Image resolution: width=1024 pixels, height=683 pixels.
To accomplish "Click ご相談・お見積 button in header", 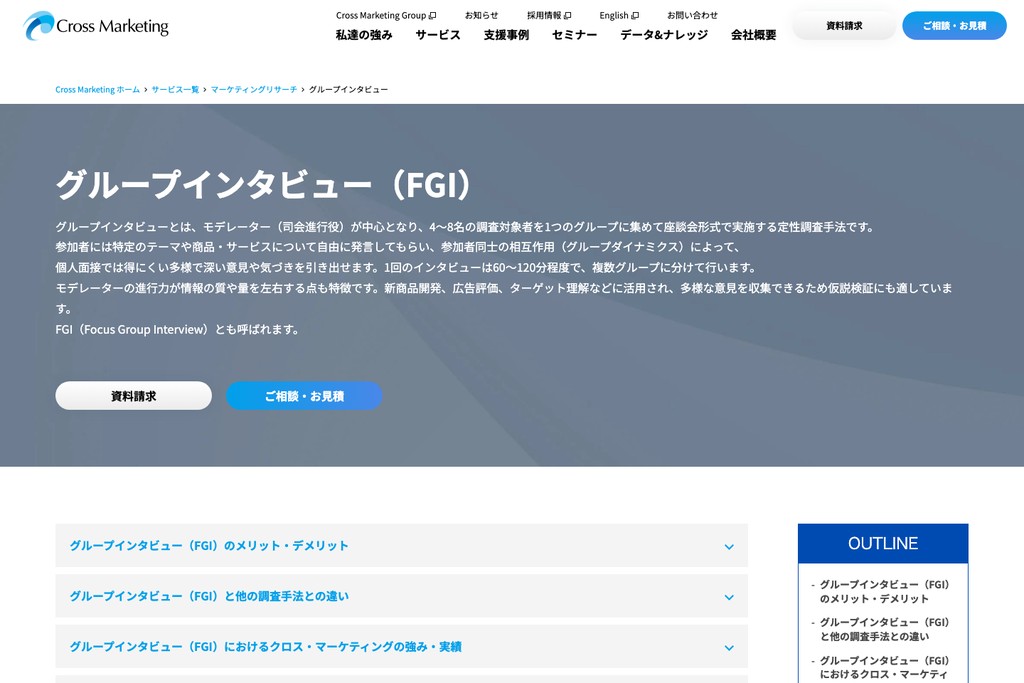I will [954, 25].
